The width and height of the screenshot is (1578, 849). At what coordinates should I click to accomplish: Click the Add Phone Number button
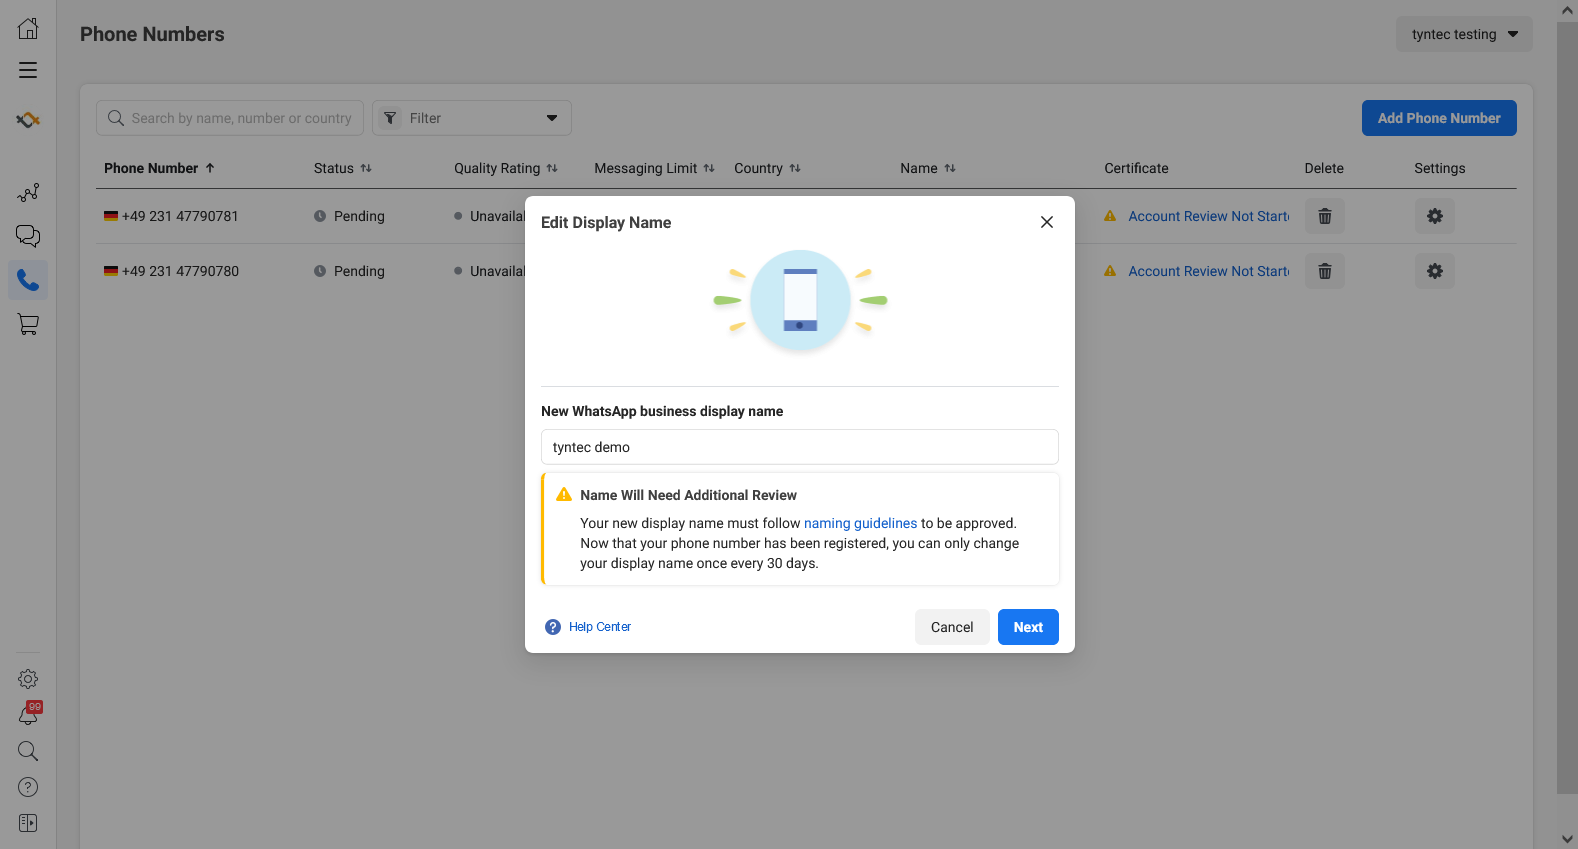coord(1439,118)
